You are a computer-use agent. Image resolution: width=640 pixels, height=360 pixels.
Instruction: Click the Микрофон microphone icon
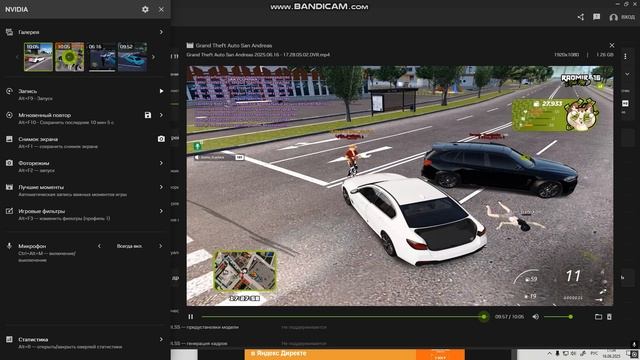[9, 246]
